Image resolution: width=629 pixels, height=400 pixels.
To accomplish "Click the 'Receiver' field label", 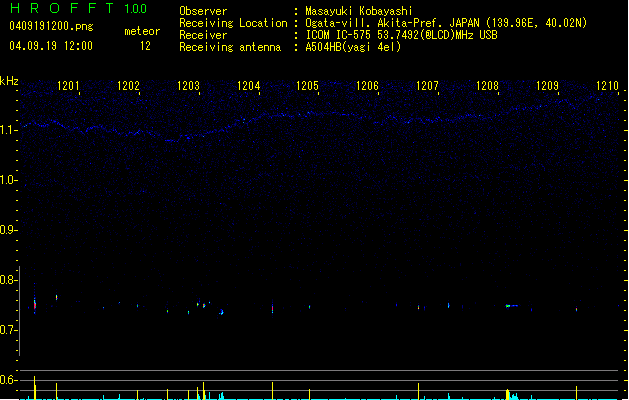I will 203,35.
